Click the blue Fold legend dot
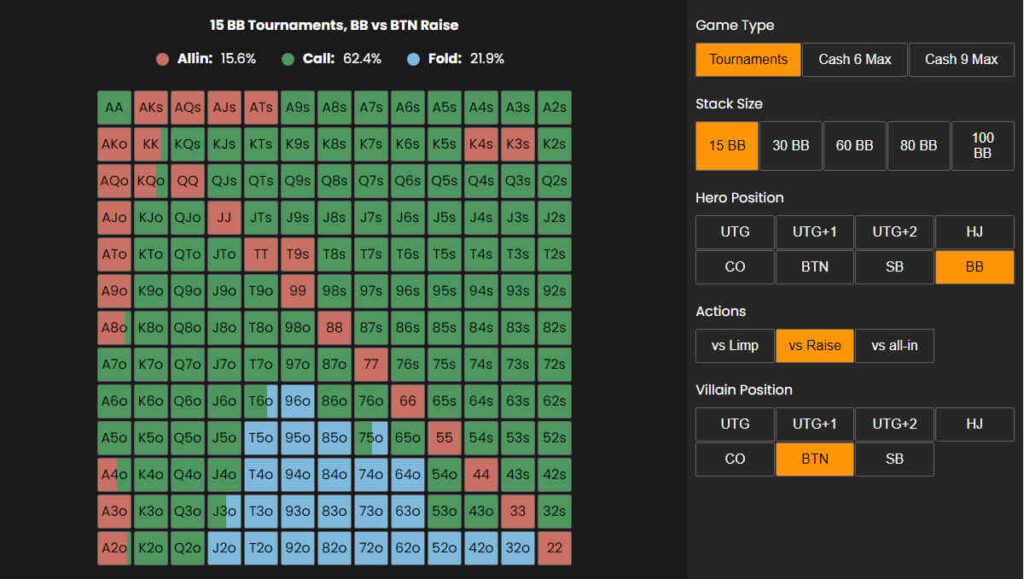 (413, 59)
